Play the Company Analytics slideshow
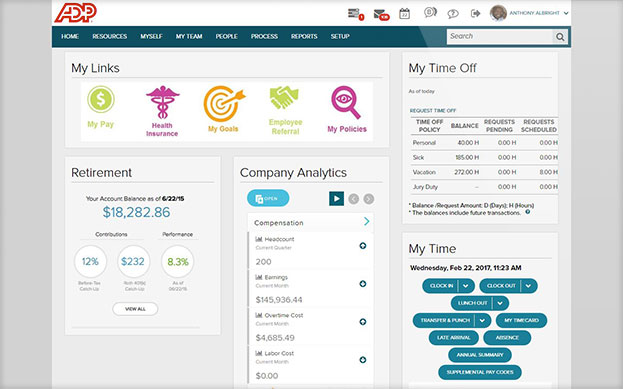The width and height of the screenshot is (624, 389). tap(336, 198)
